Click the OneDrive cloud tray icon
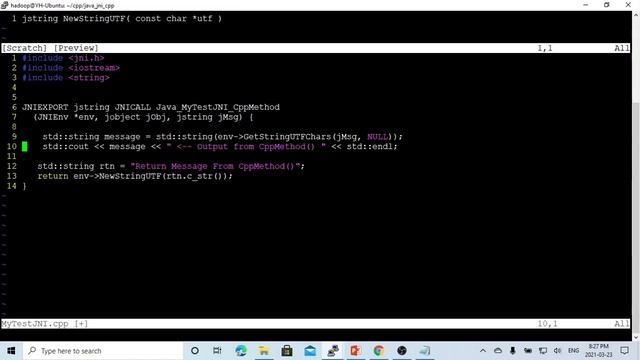Image resolution: width=640 pixels, height=360 pixels. [498, 351]
